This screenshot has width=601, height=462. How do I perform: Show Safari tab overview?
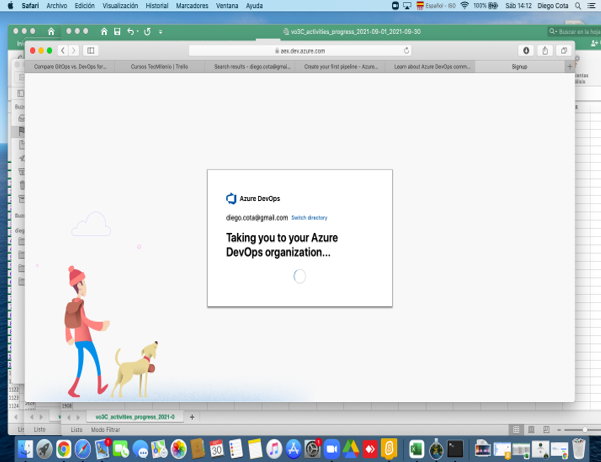point(564,51)
